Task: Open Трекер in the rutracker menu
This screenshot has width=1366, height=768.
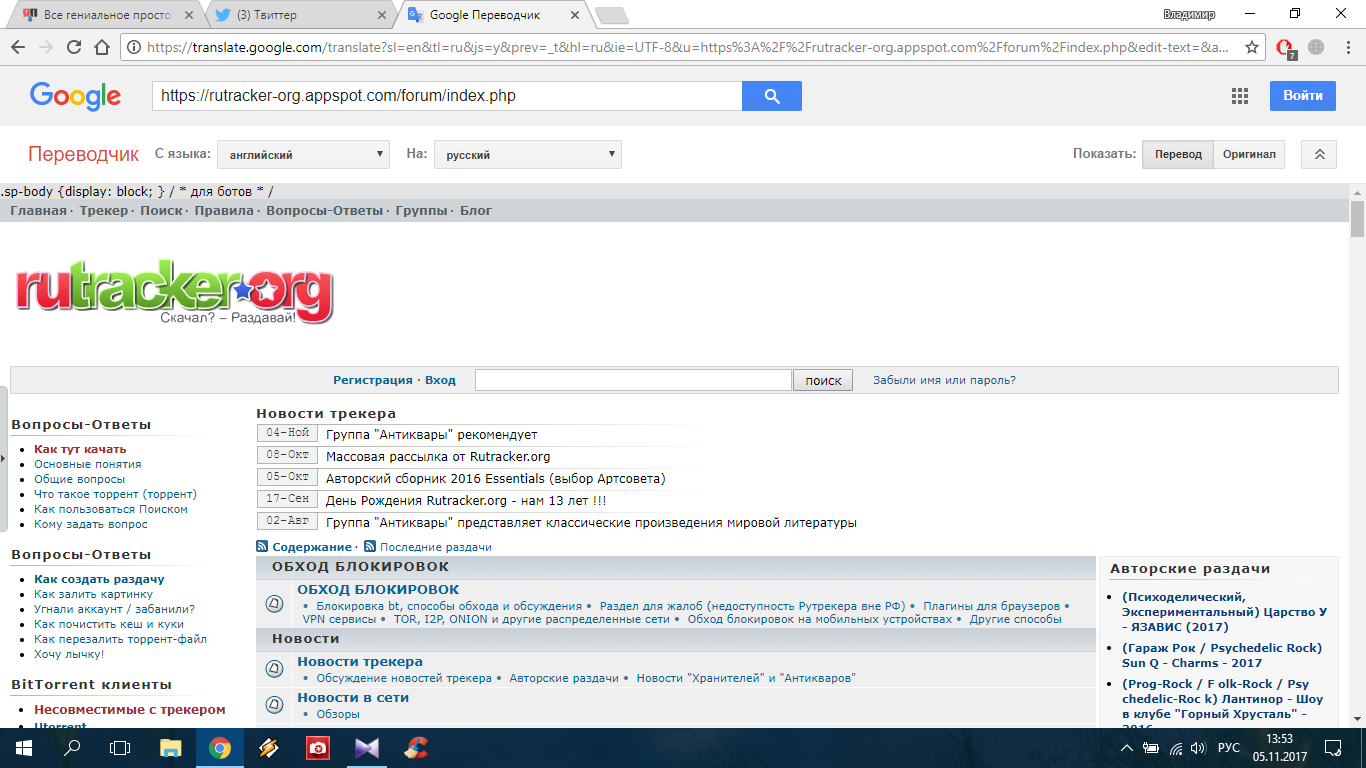Action: point(104,211)
